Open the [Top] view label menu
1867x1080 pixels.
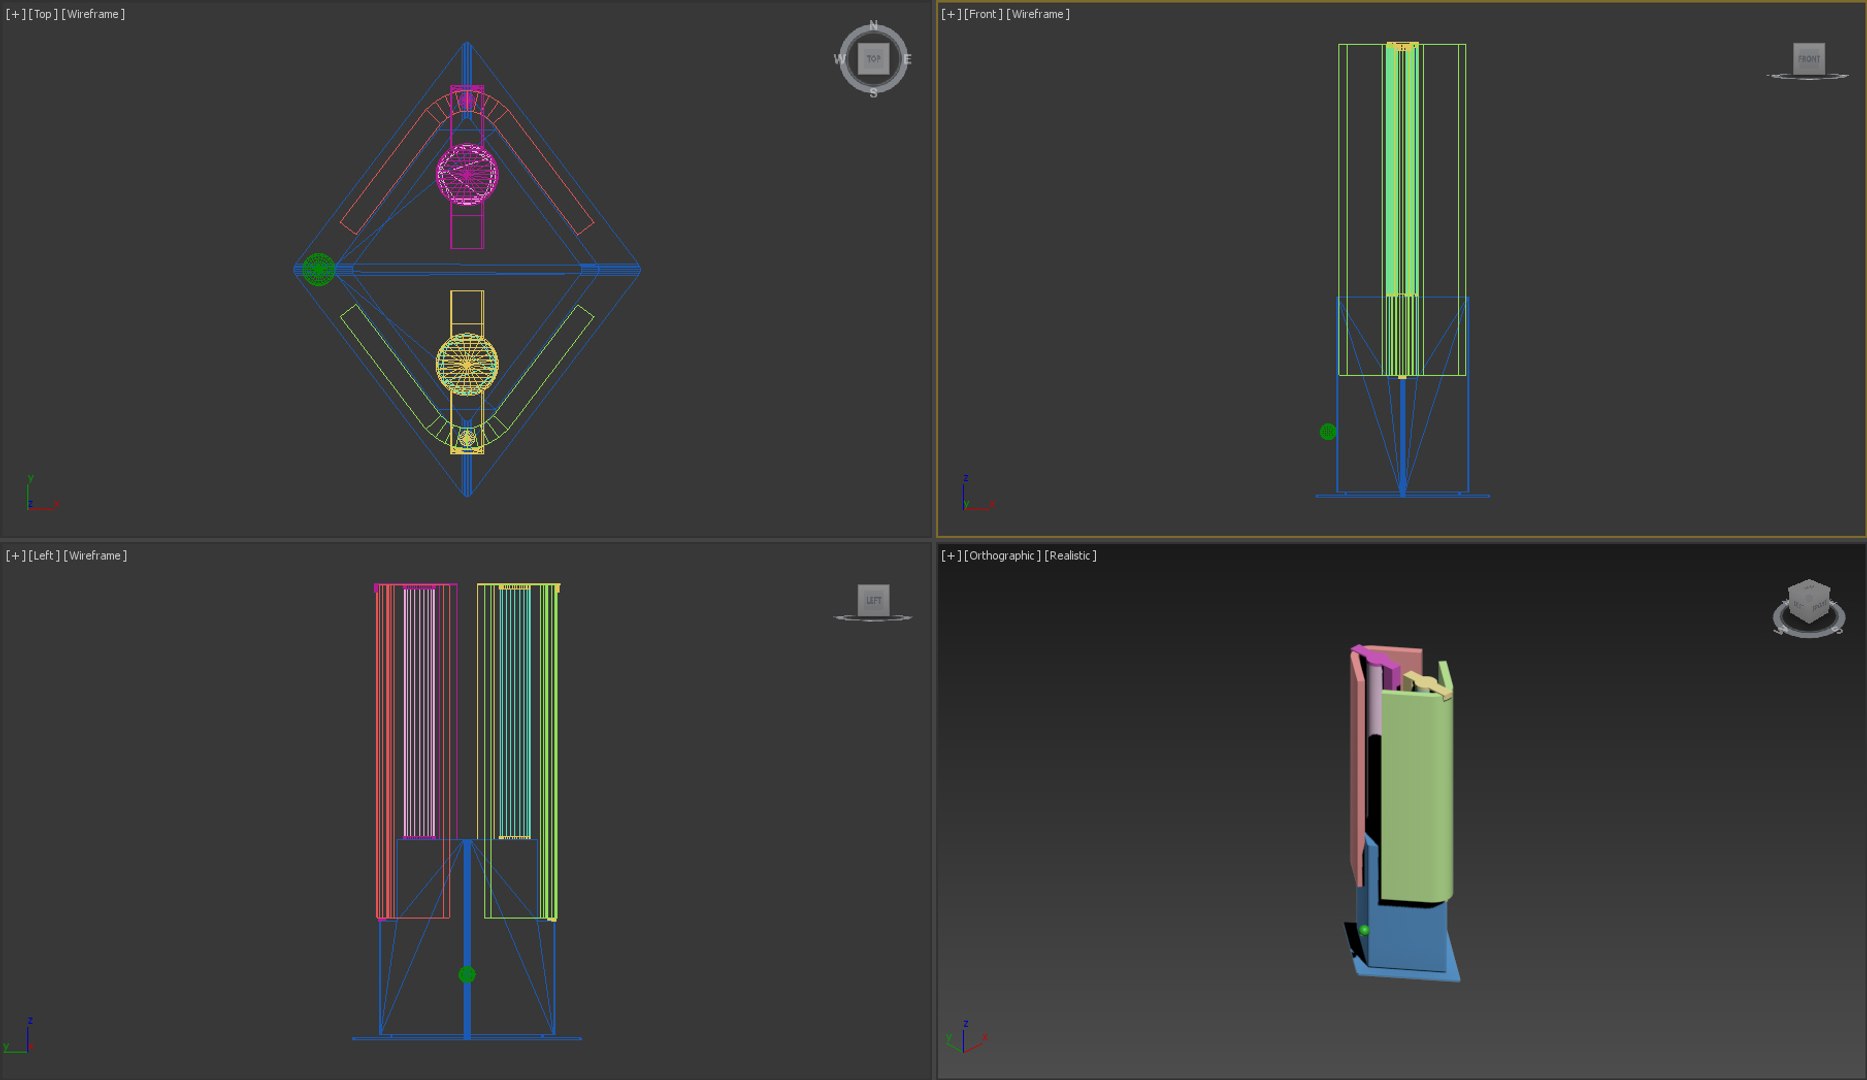[43, 14]
